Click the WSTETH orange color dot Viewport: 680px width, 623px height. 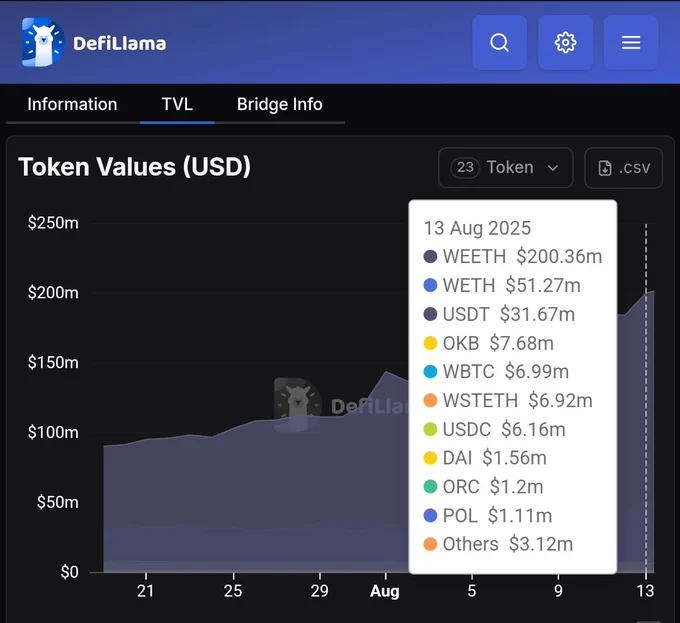[430, 400]
